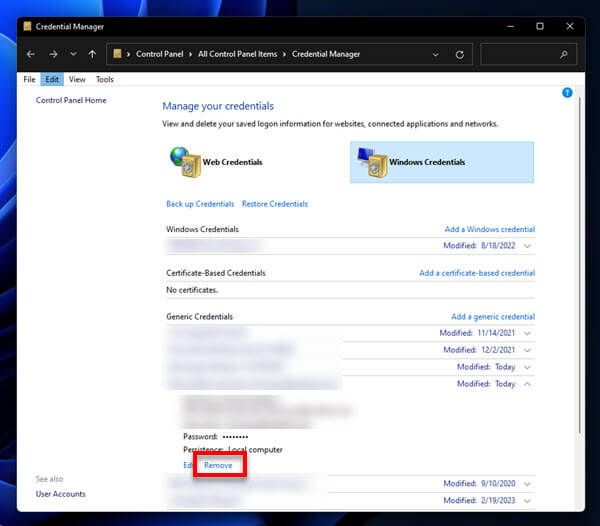Image resolution: width=600 pixels, height=526 pixels.
Task: Click Control Panel in the breadcrumb
Action: click(160, 54)
